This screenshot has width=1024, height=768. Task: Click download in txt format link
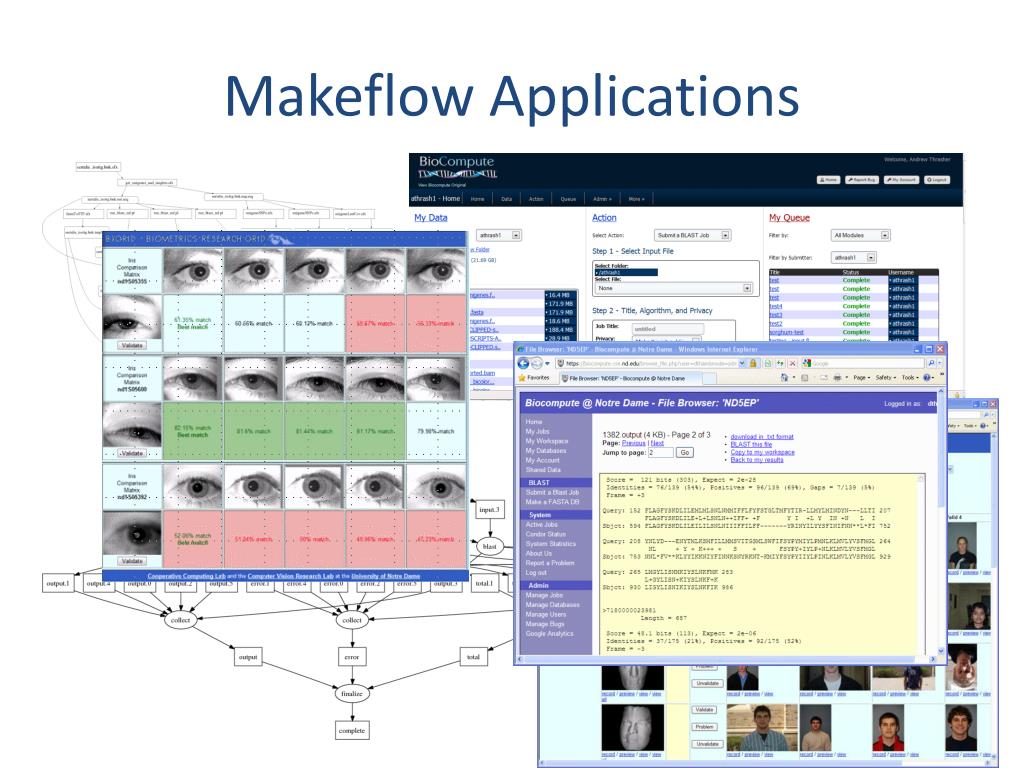click(x=762, y=436)
